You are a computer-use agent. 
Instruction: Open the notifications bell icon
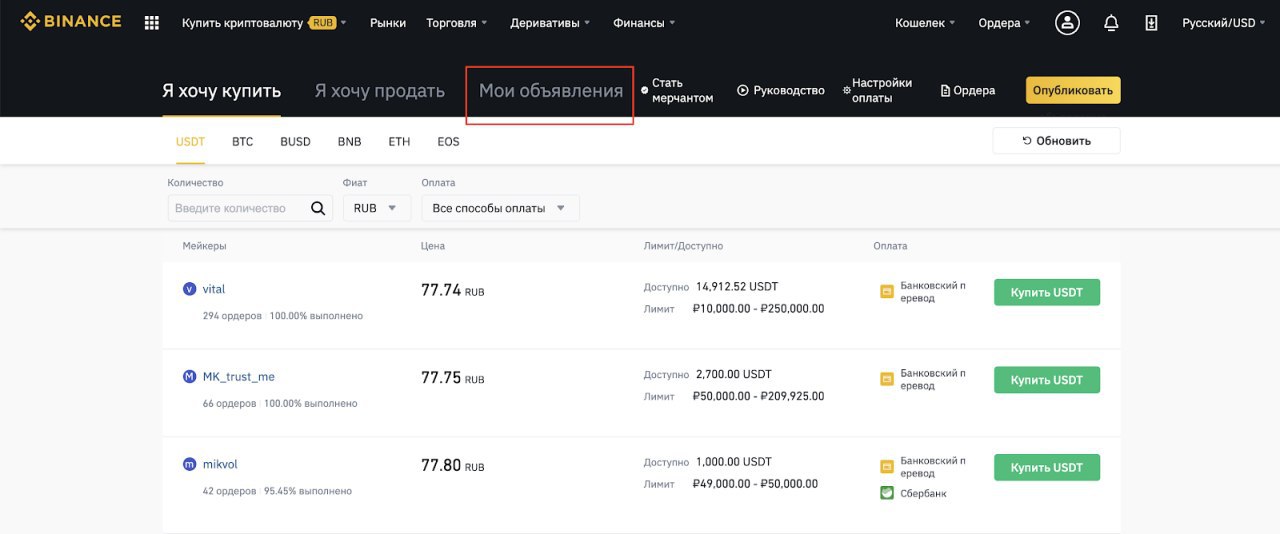[x=1111, y=23]
